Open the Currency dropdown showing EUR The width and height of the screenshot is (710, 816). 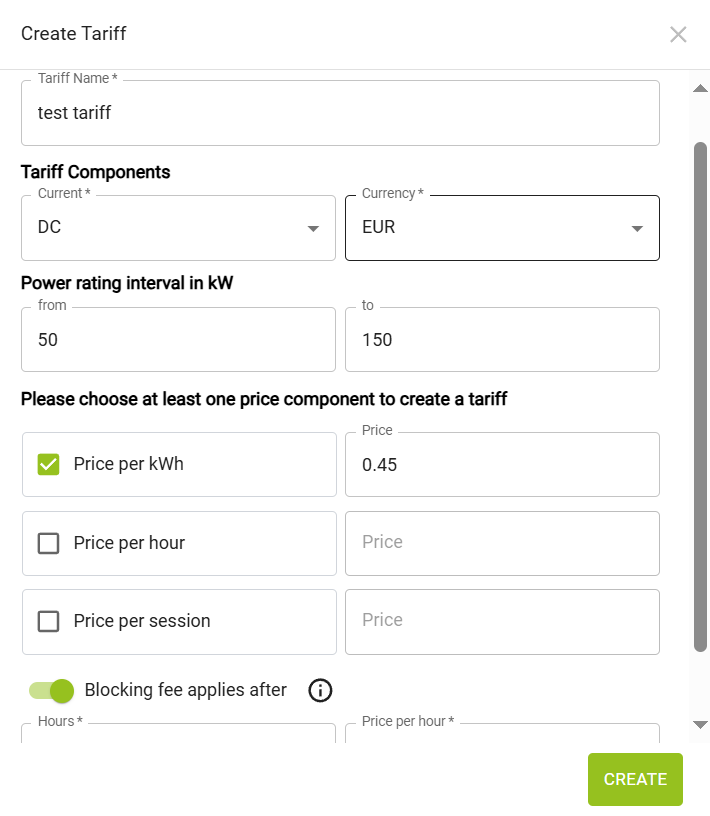[502, 228]
